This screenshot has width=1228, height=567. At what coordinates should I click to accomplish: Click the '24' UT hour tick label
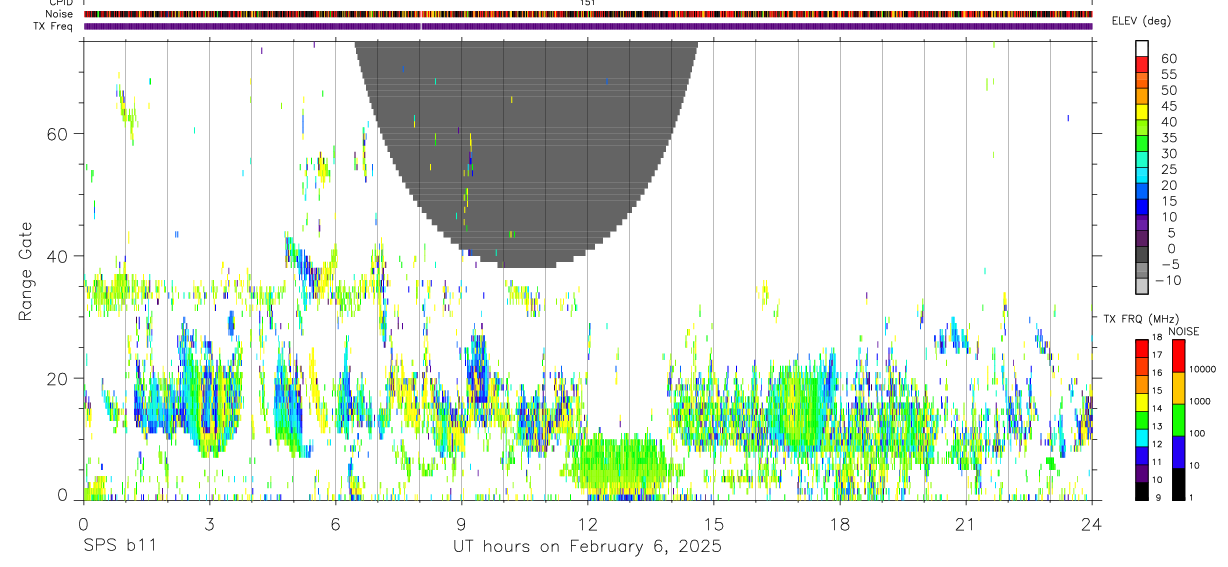(x=1091, y=524)
